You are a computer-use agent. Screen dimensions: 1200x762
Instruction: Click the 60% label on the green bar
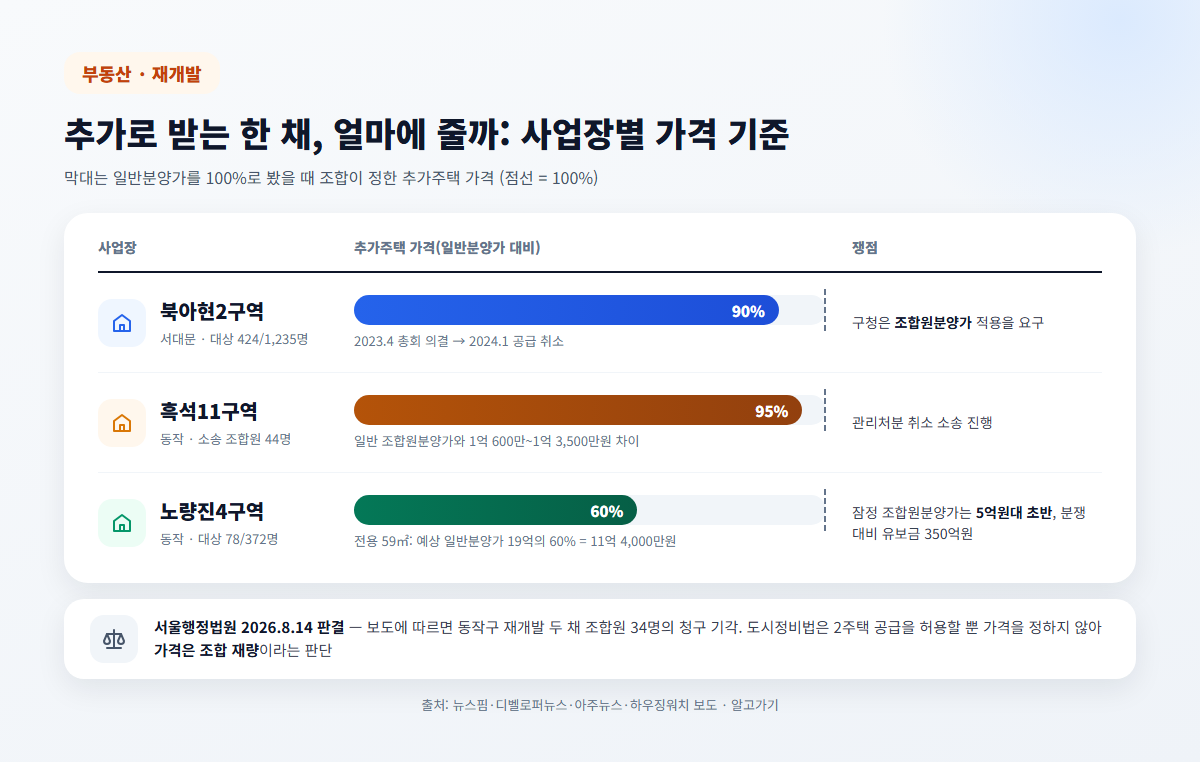[x=606, y=511]
